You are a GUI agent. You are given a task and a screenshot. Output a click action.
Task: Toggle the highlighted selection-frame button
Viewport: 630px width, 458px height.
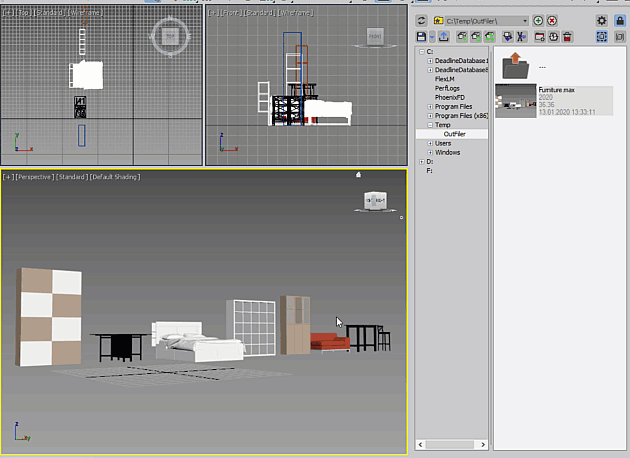click(x=601, y=37)
